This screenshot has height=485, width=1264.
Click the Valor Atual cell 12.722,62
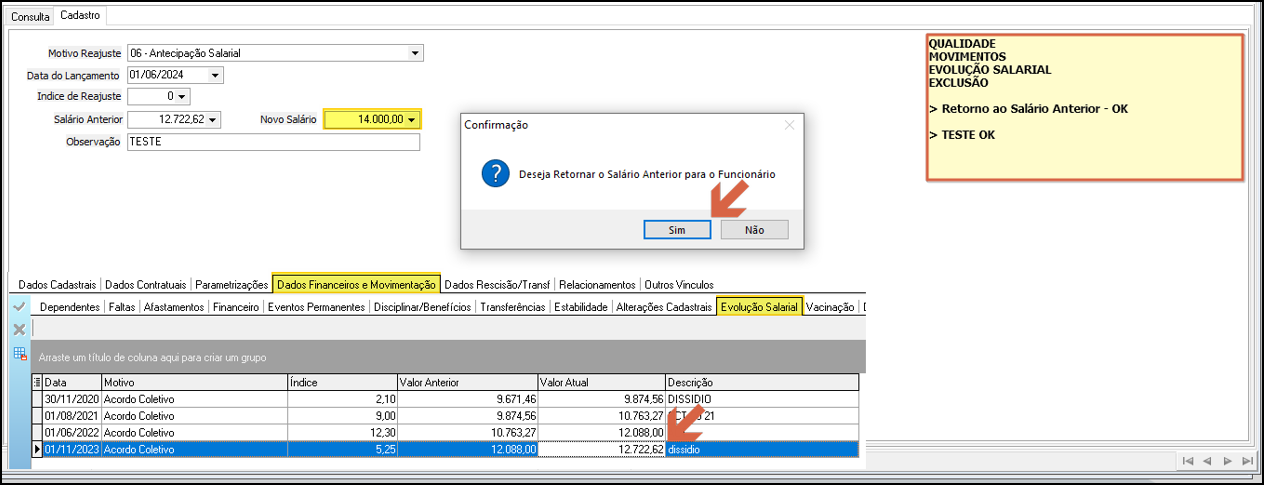click(x=601, y=449)
